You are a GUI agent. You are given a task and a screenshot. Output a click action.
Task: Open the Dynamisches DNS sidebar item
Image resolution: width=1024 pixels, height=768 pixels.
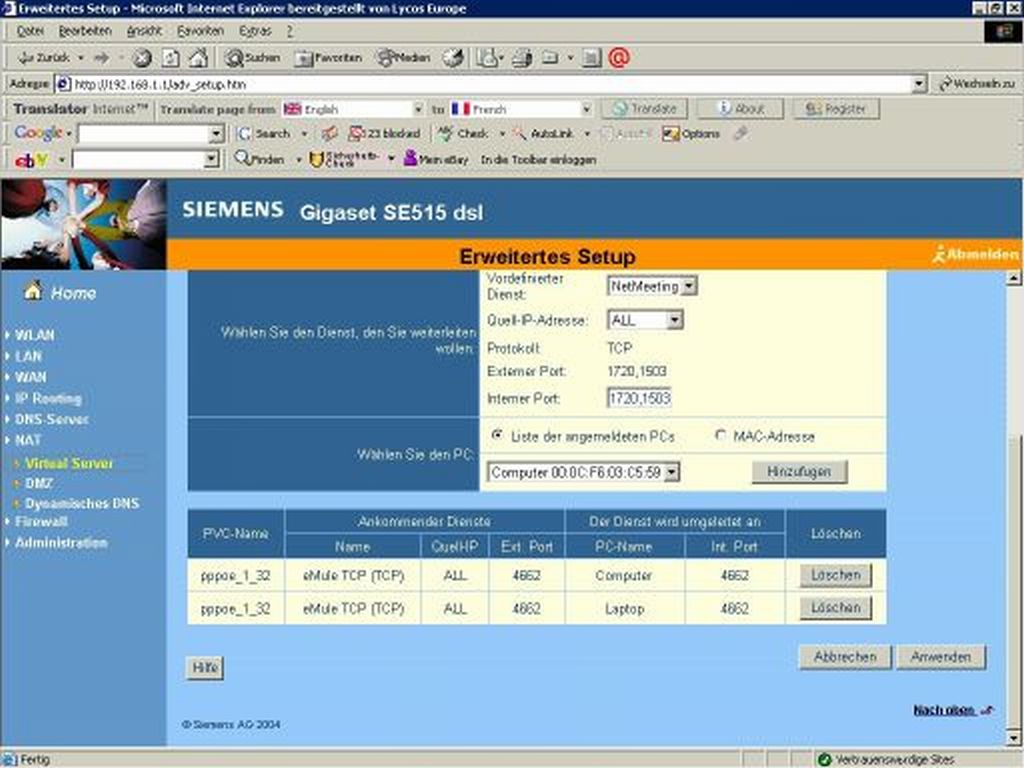click(82, 504)
